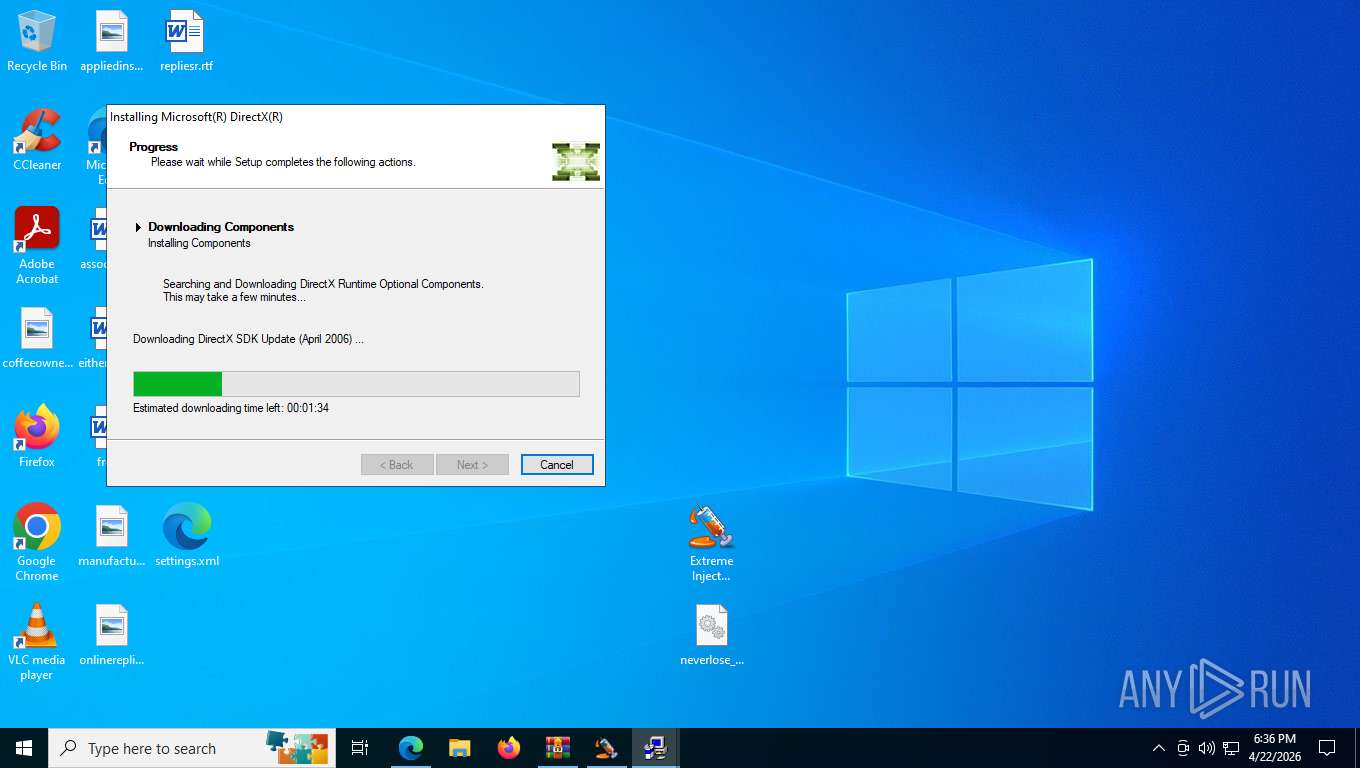Click the DirectX logo in the dialog header
Viewport: 1360px width, 768px height.
(576, 161)
